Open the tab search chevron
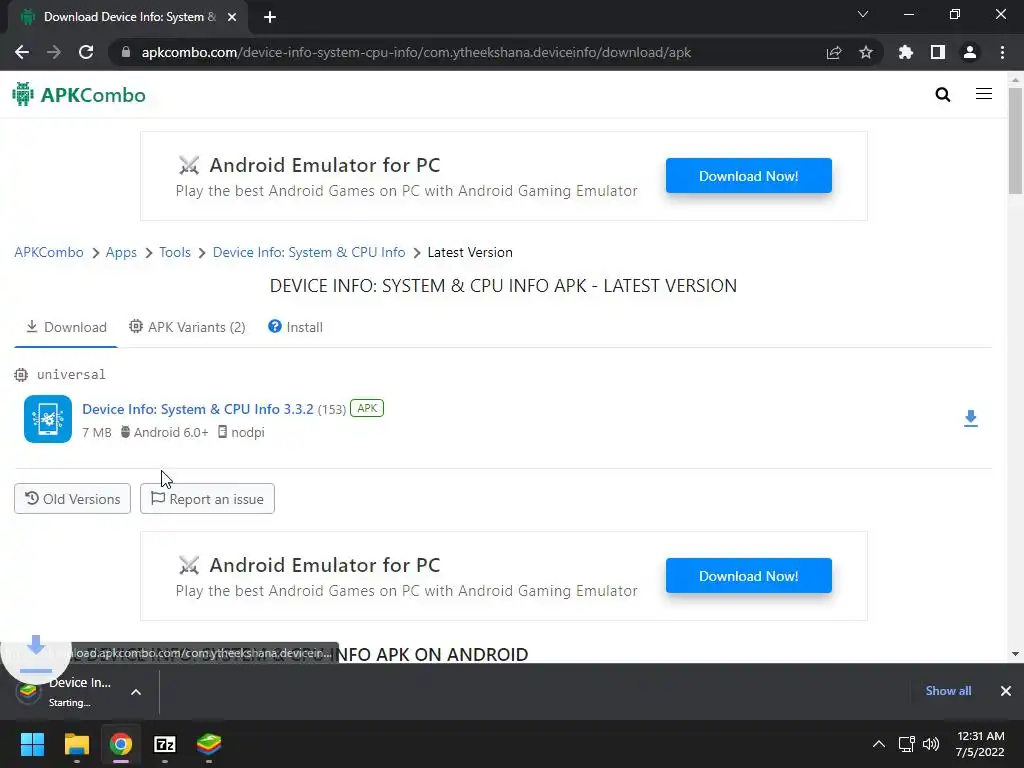1024x768 pixels. click(863, 14)
